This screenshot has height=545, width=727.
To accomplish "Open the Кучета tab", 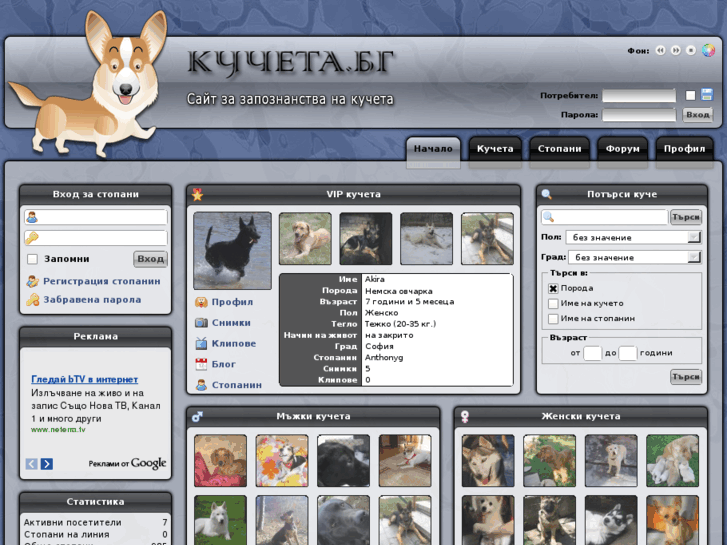I will (x=495, y=149).
